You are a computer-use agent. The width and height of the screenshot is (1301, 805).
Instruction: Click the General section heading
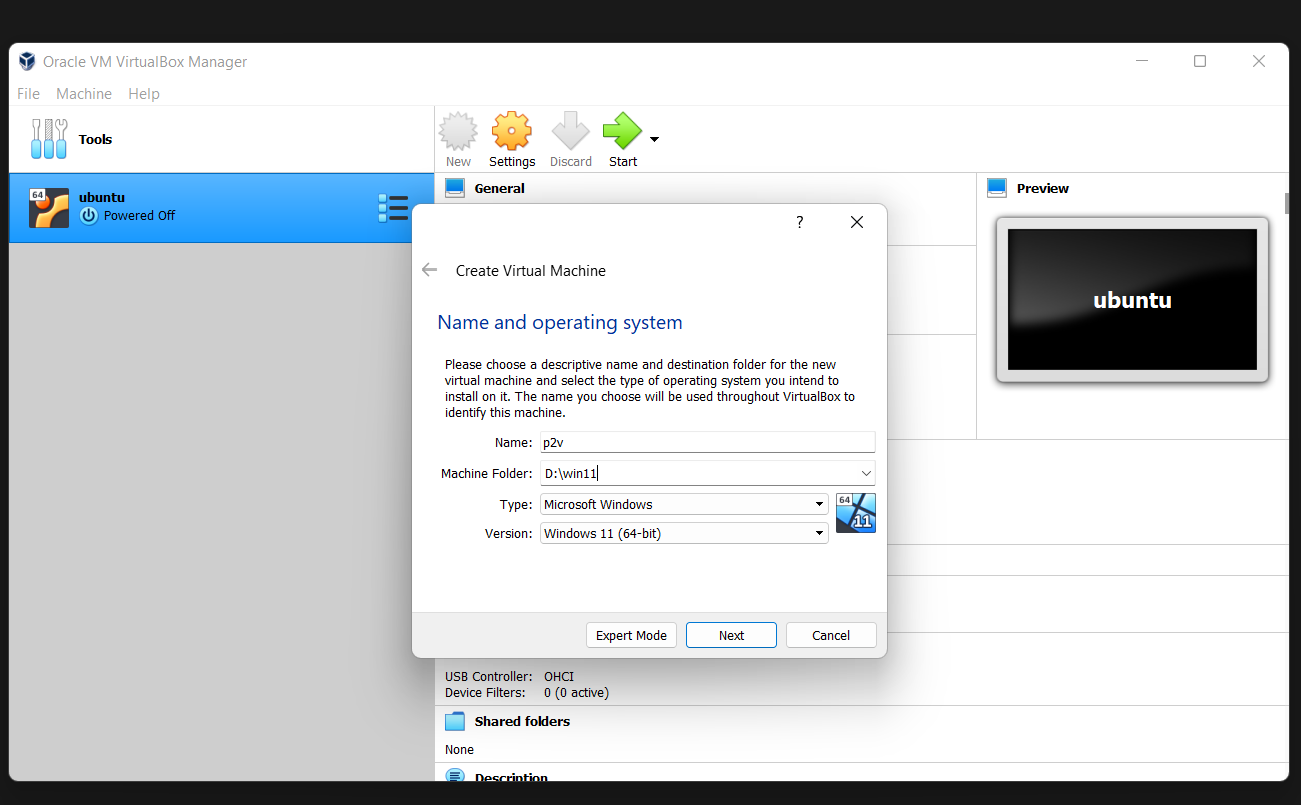pyautogui.click(x=499, y=188)
